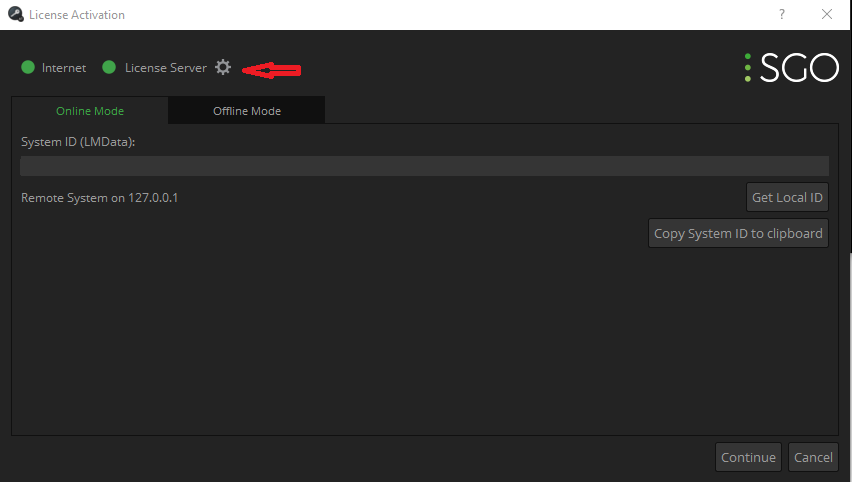Click the SGO logo
The image size is (852, 482).
pyautogui.click(x=792, y=67)
